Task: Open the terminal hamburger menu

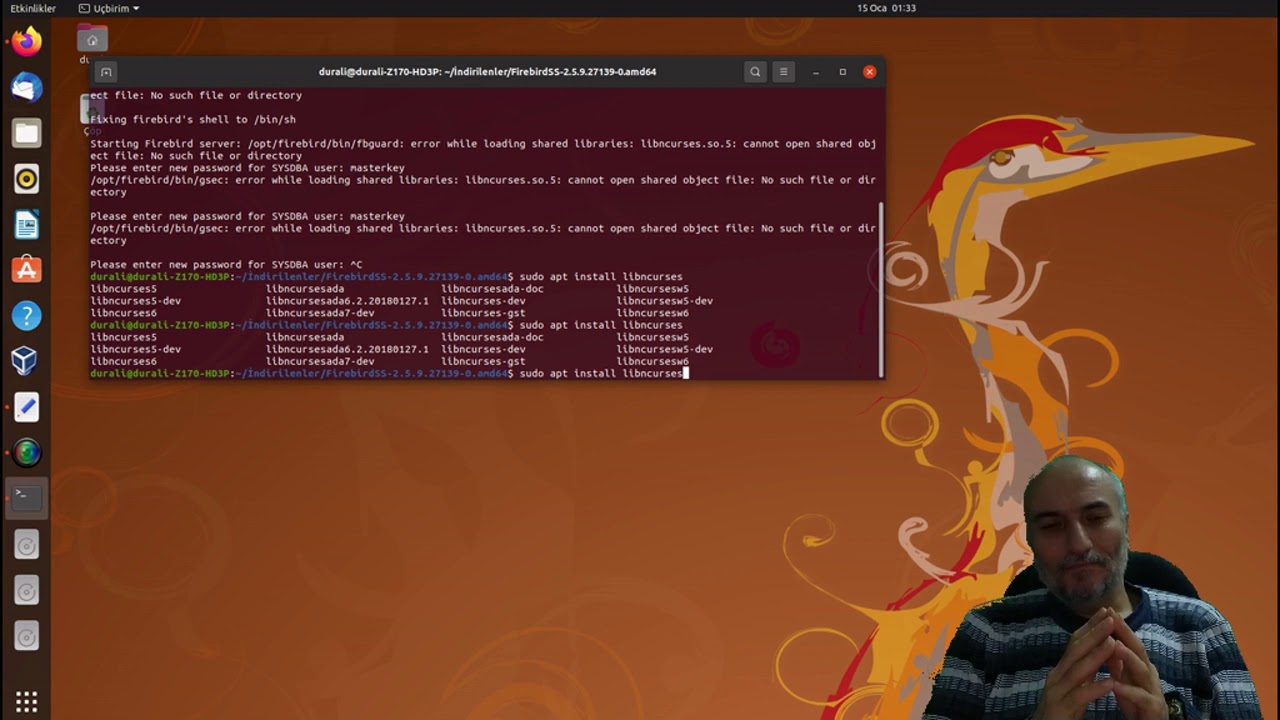Action: click(783, 72)
